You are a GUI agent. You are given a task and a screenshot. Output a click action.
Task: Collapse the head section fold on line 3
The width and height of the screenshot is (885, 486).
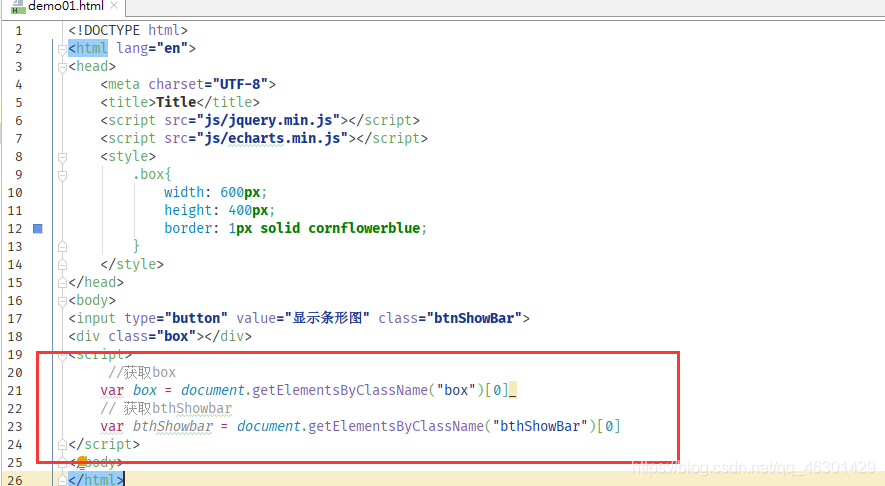[62, 67]
